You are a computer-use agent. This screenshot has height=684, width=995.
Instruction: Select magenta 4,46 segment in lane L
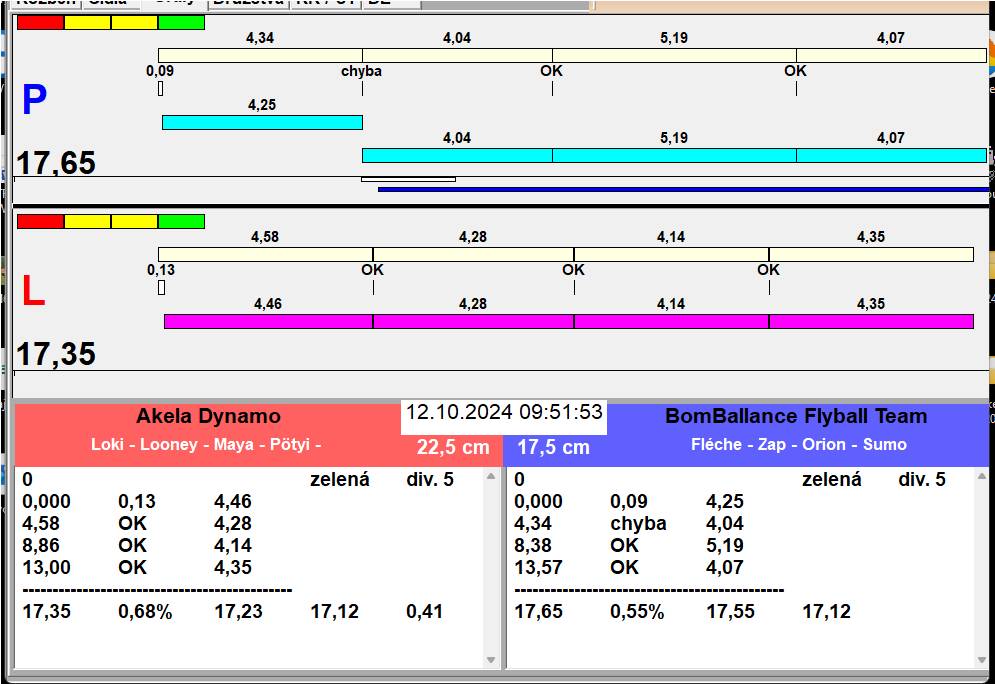point(268,321)
